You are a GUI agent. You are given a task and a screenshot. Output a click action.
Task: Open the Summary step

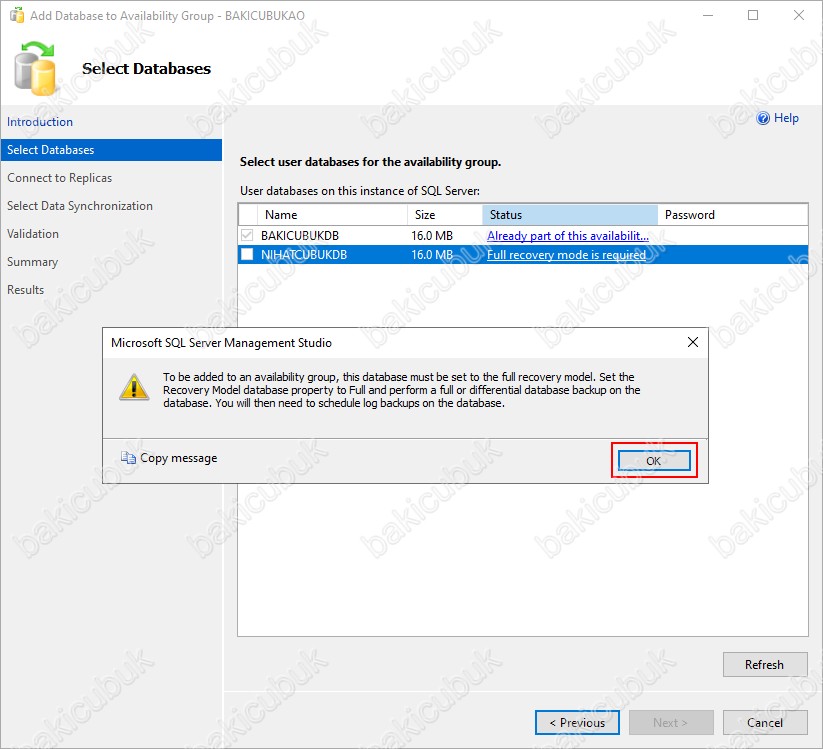(32, 262)
